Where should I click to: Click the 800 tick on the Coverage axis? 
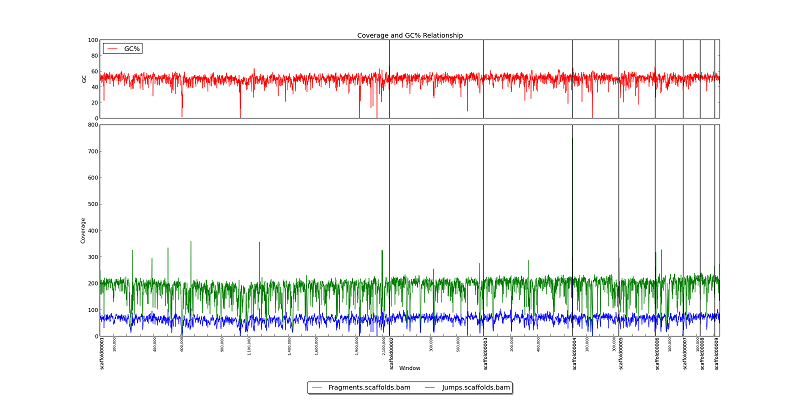point(92,125)
